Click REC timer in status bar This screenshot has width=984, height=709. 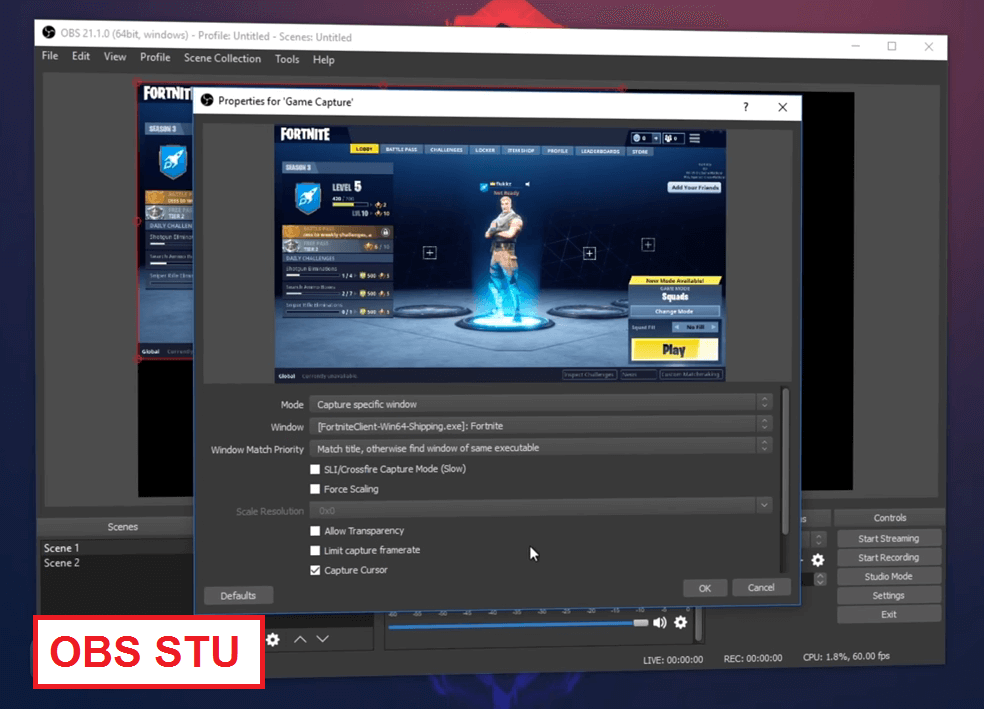752,658
